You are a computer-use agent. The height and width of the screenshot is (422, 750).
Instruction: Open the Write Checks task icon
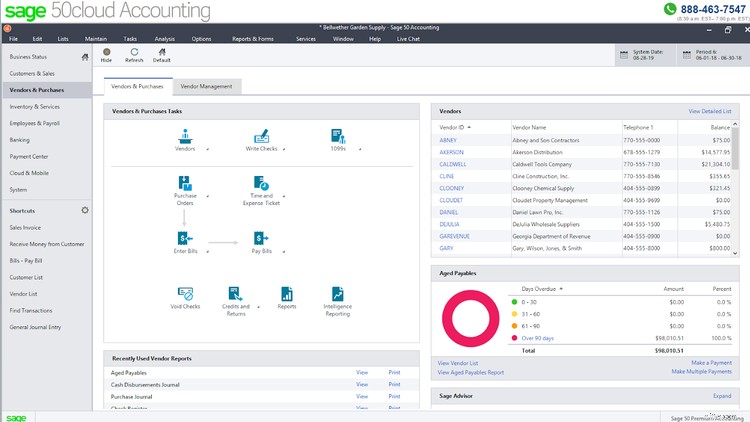coord(261,136)
